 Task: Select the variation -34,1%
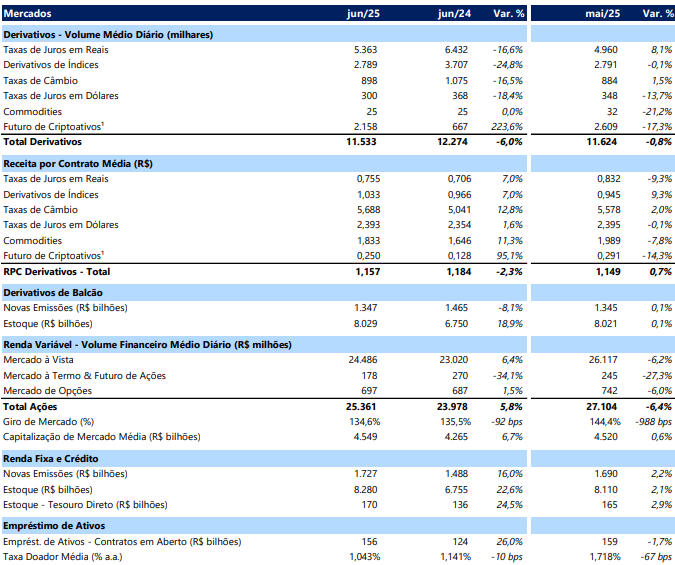(508, 376)
